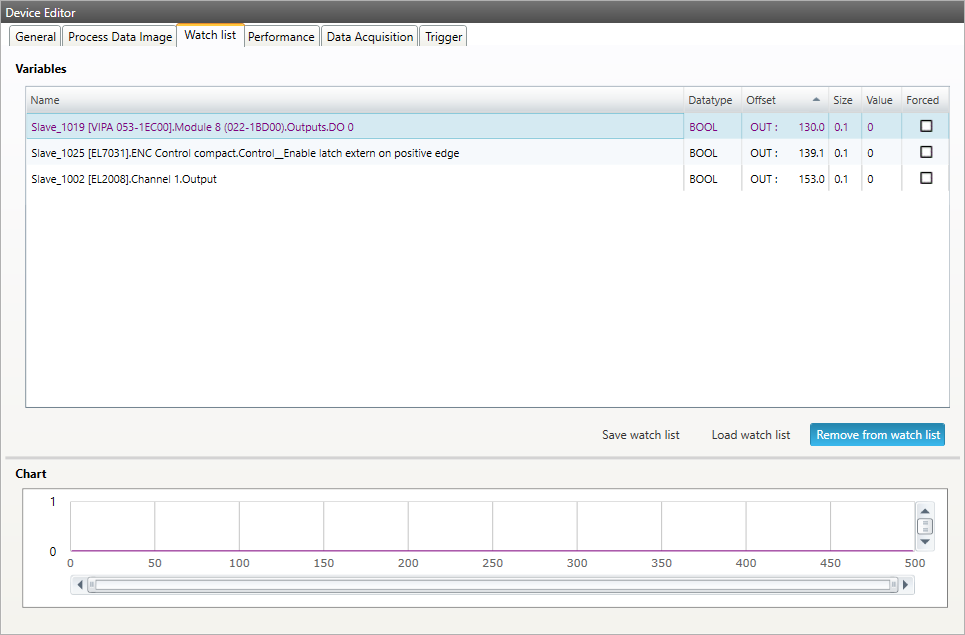Image resolution: width=965 pixels, height=635 pixels.
Task: Click the chart's horizontal scrollbar thumb
Action: (x=495, y=584)
